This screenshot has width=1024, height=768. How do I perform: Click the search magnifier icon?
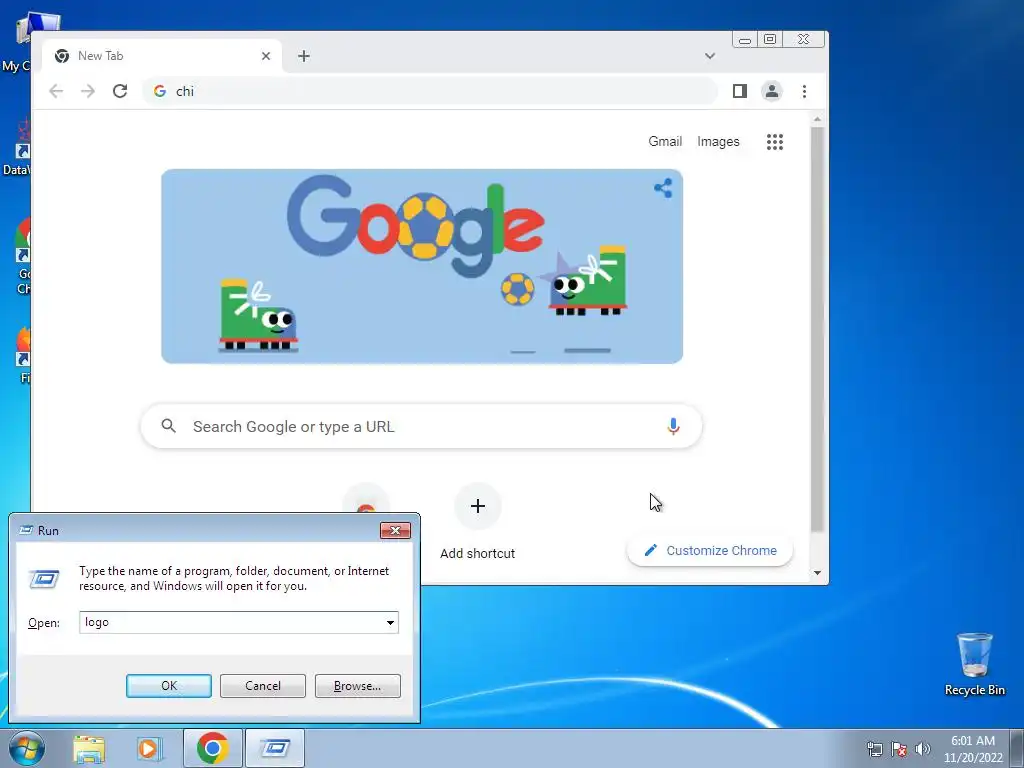168,426
